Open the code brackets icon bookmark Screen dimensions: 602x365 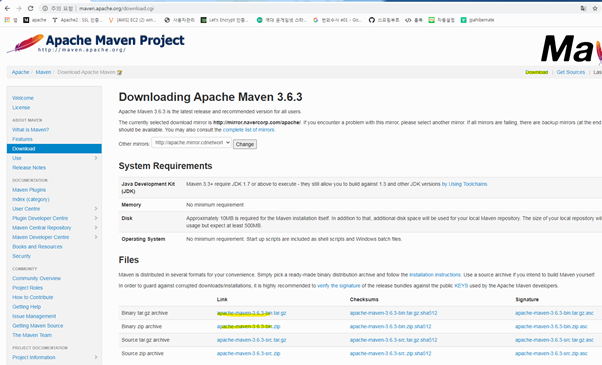coord(414,20)
